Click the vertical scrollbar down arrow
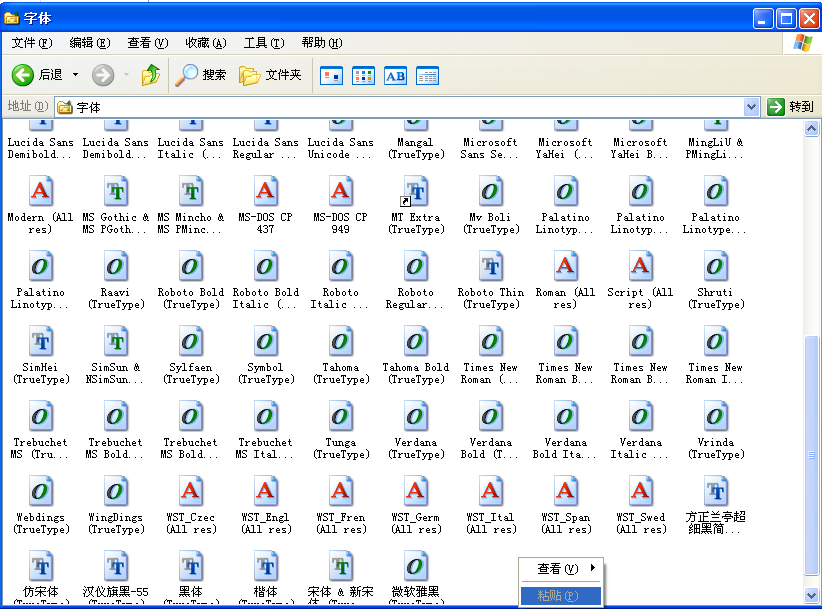The width and height of the screenshot is (822, 609). pos(811,595)
